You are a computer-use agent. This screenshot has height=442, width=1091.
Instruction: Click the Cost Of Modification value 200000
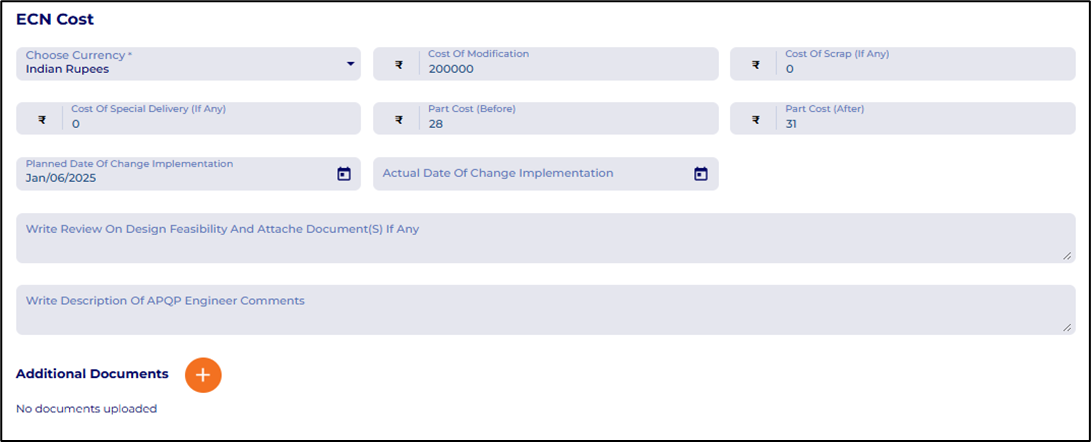pos(452,70)
